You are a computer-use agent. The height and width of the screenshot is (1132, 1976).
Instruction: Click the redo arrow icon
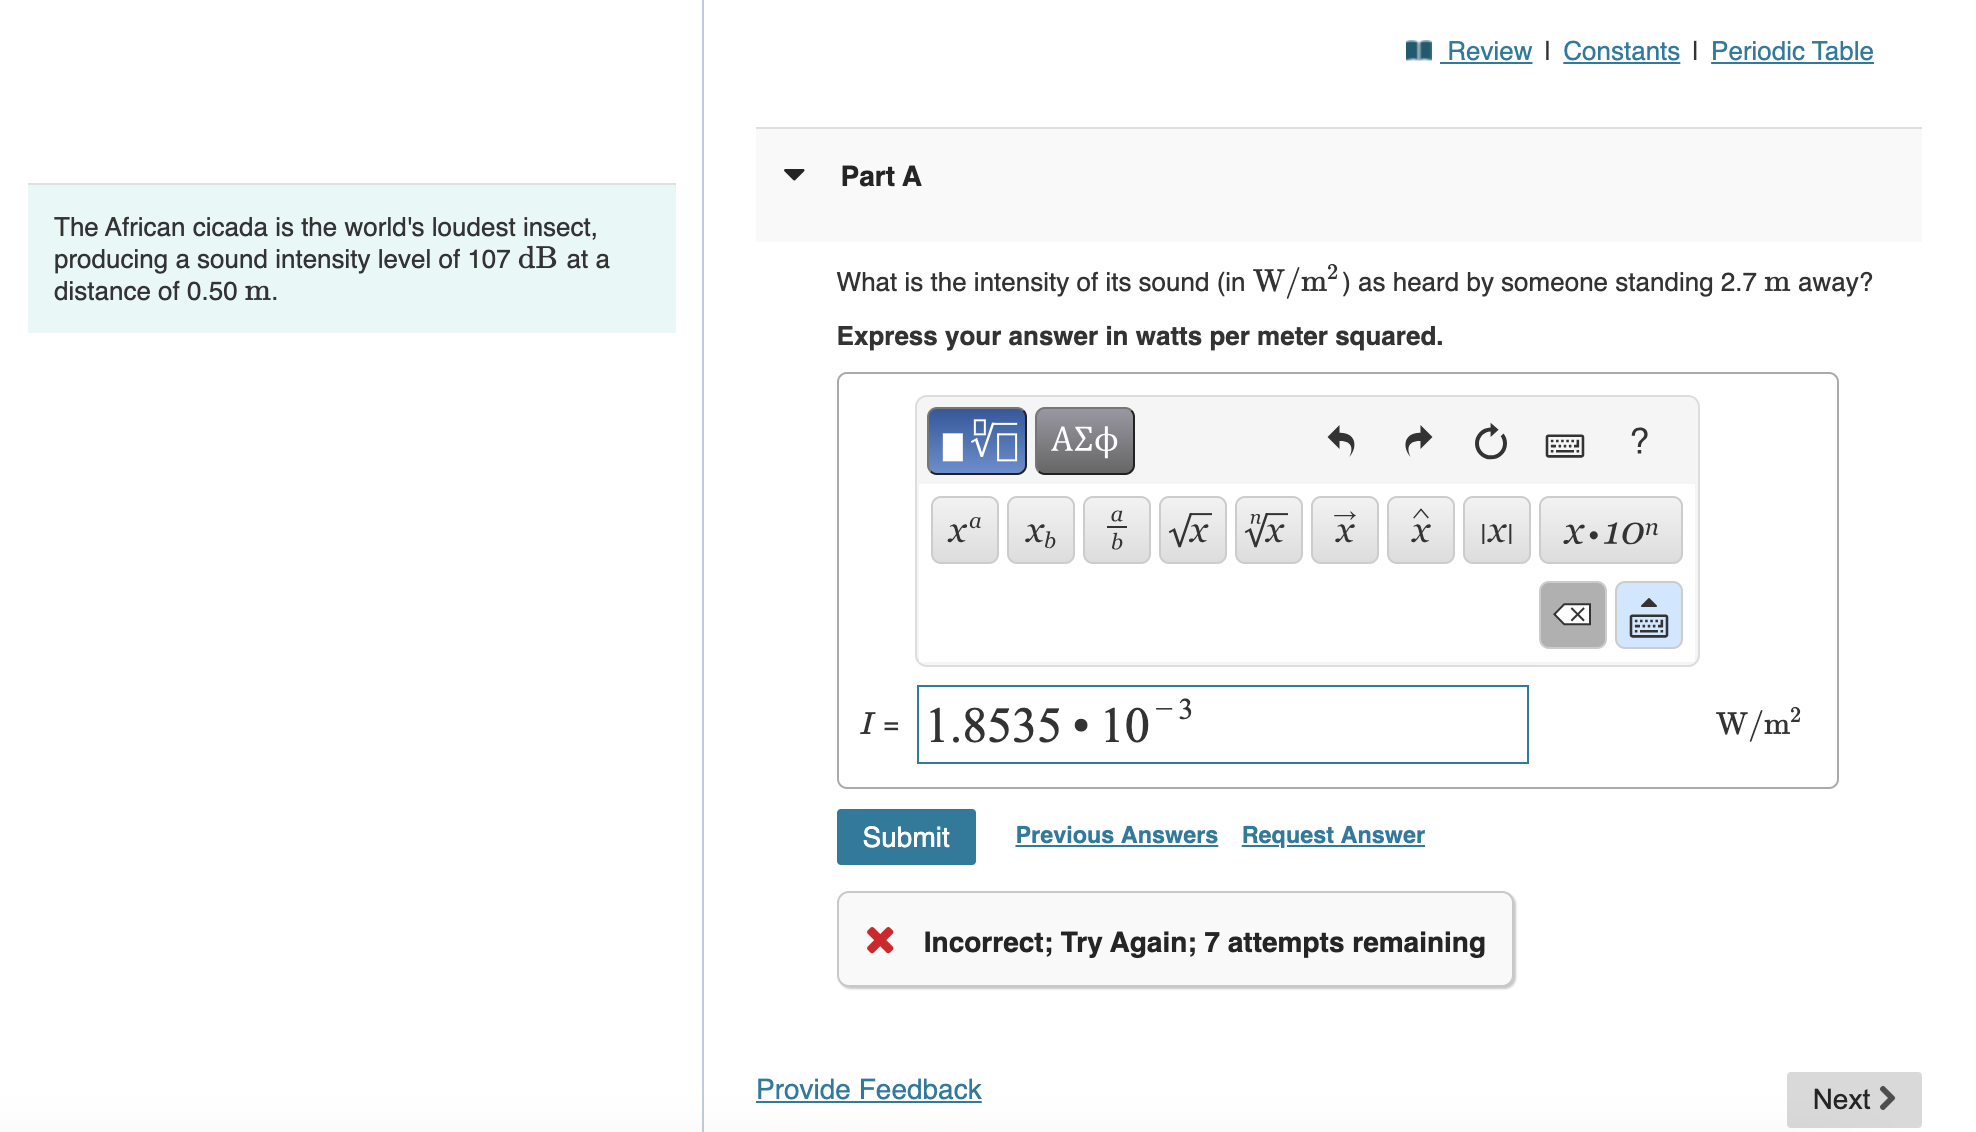tap(1417, 441)
